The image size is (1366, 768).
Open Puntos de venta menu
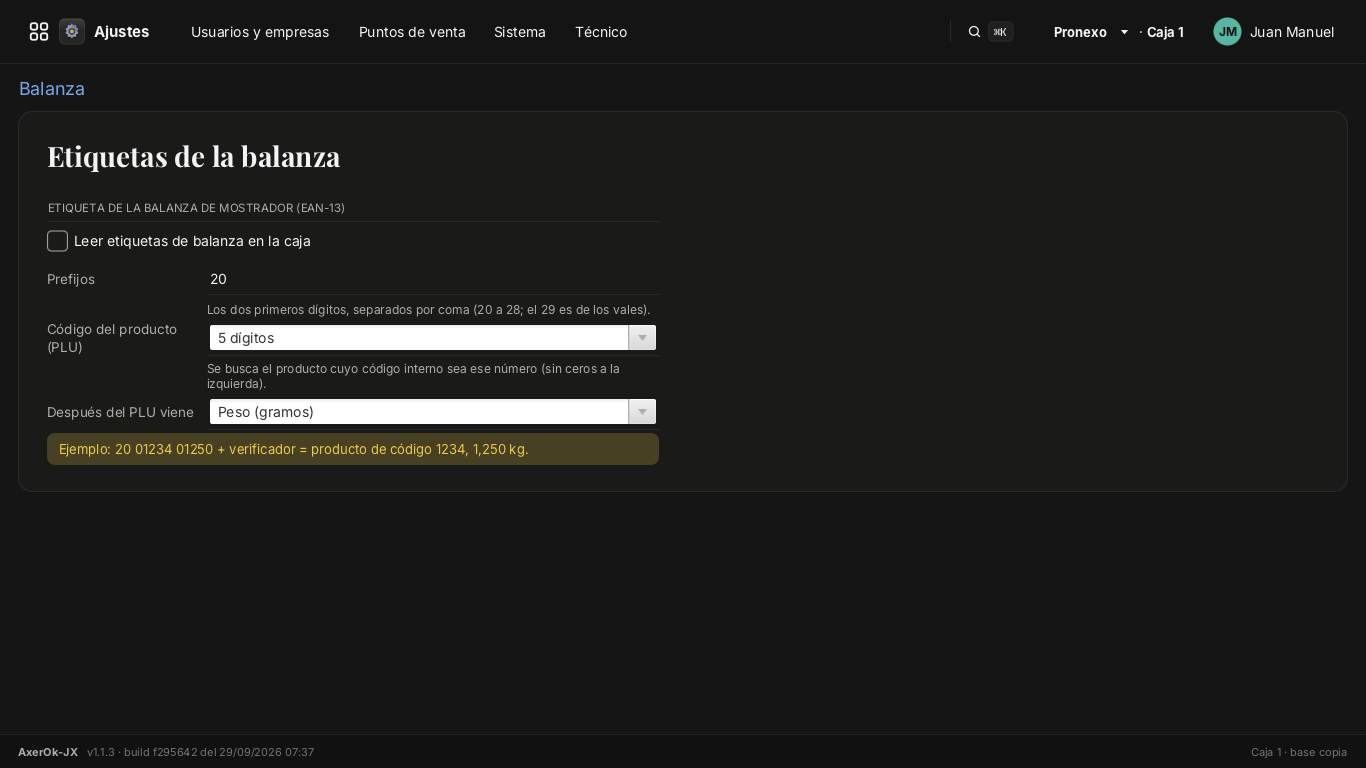(x=412, y=32)
